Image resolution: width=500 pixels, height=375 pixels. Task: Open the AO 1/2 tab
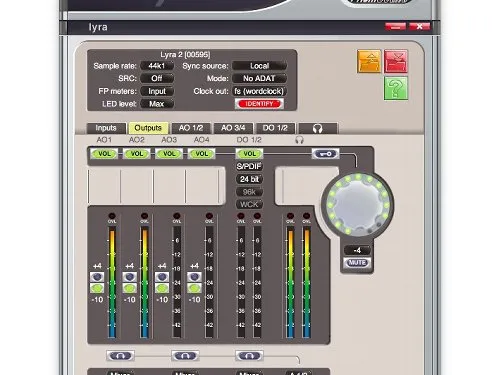tap(191, 128)
